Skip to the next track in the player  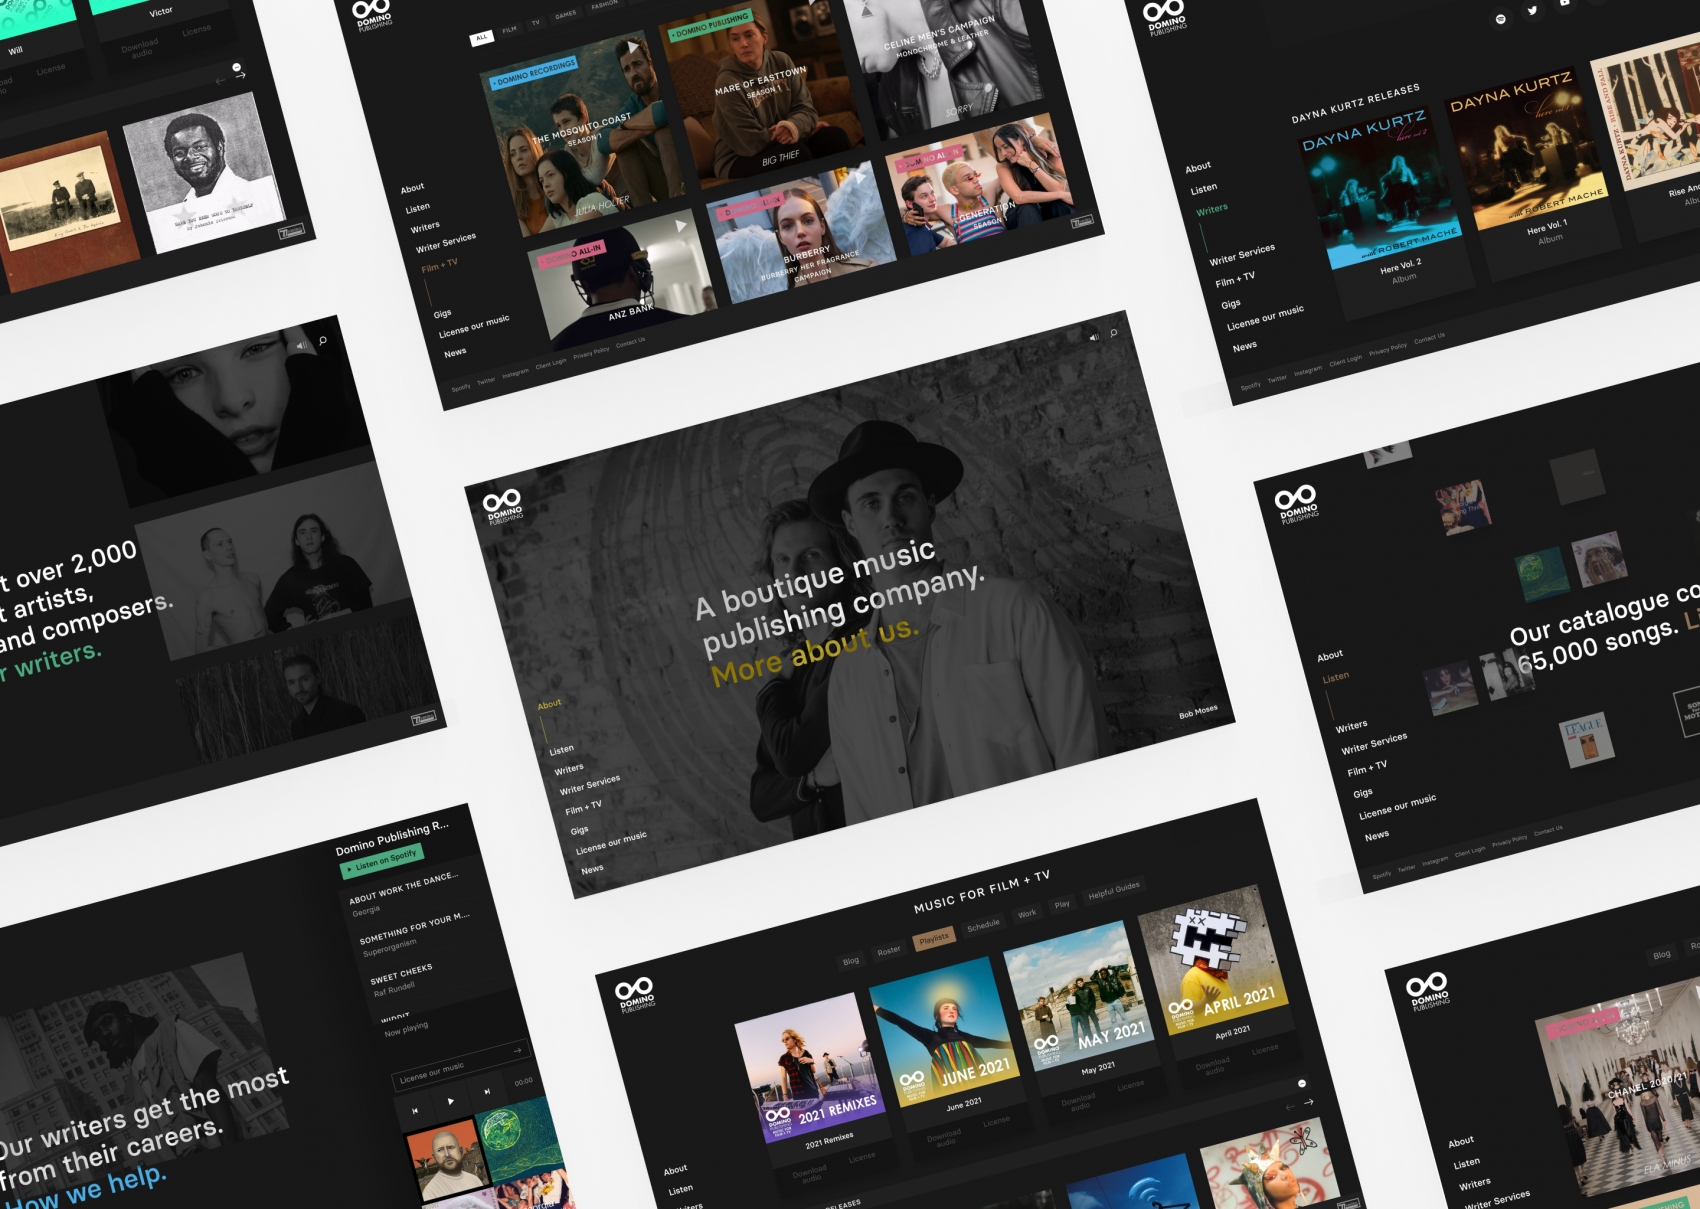(x=487, y=1092)
